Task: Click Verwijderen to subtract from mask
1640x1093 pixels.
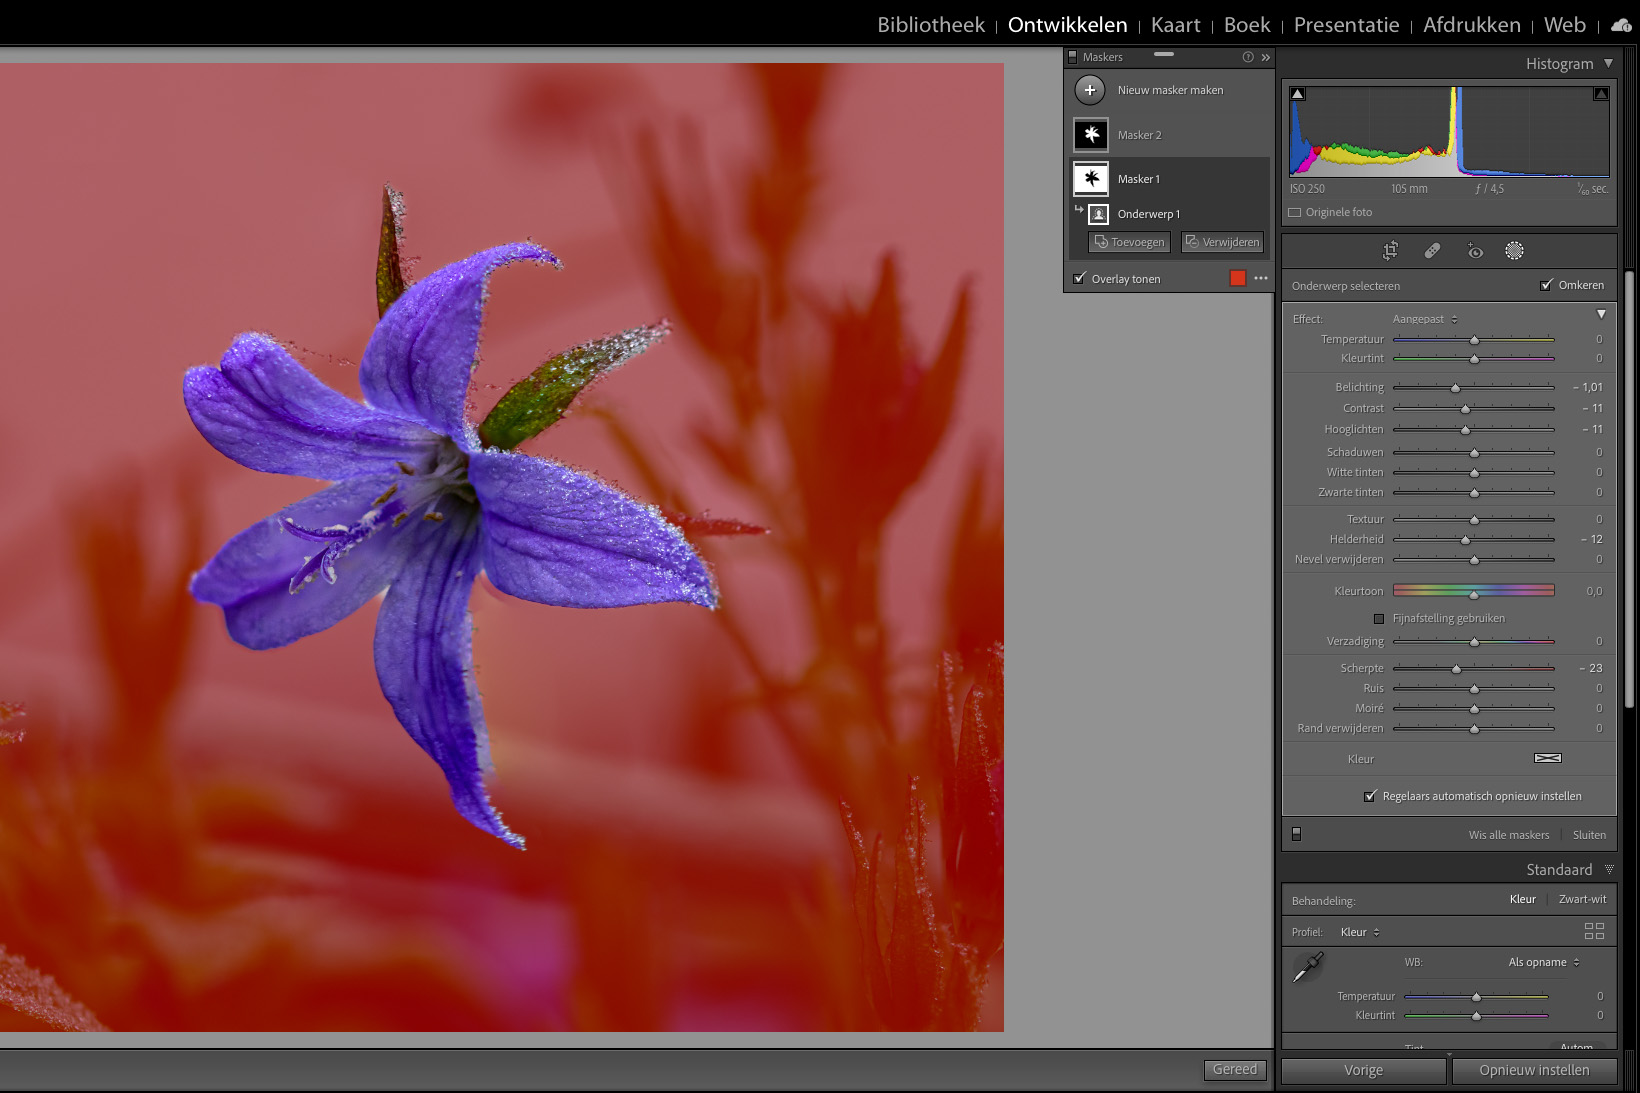Action: (1222, 242)
